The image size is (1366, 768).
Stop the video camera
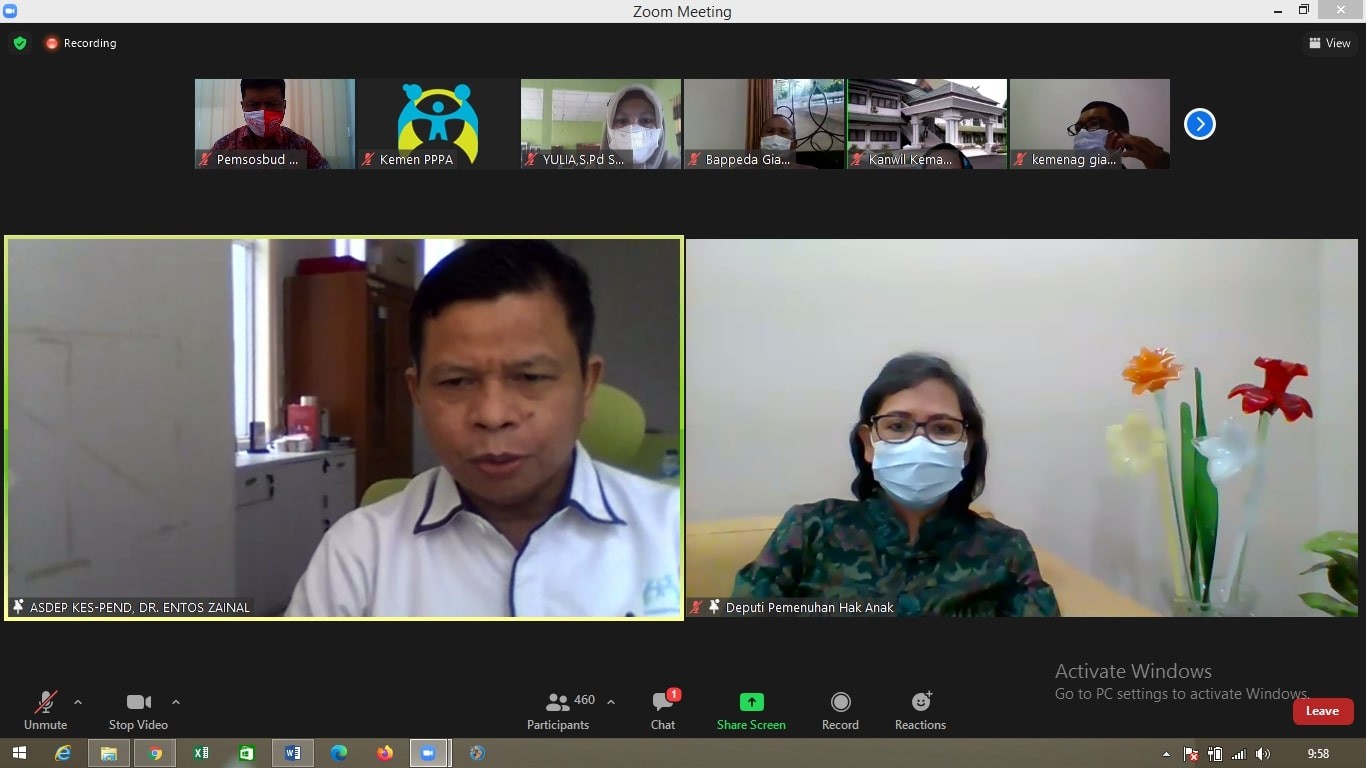pos(138,711)
